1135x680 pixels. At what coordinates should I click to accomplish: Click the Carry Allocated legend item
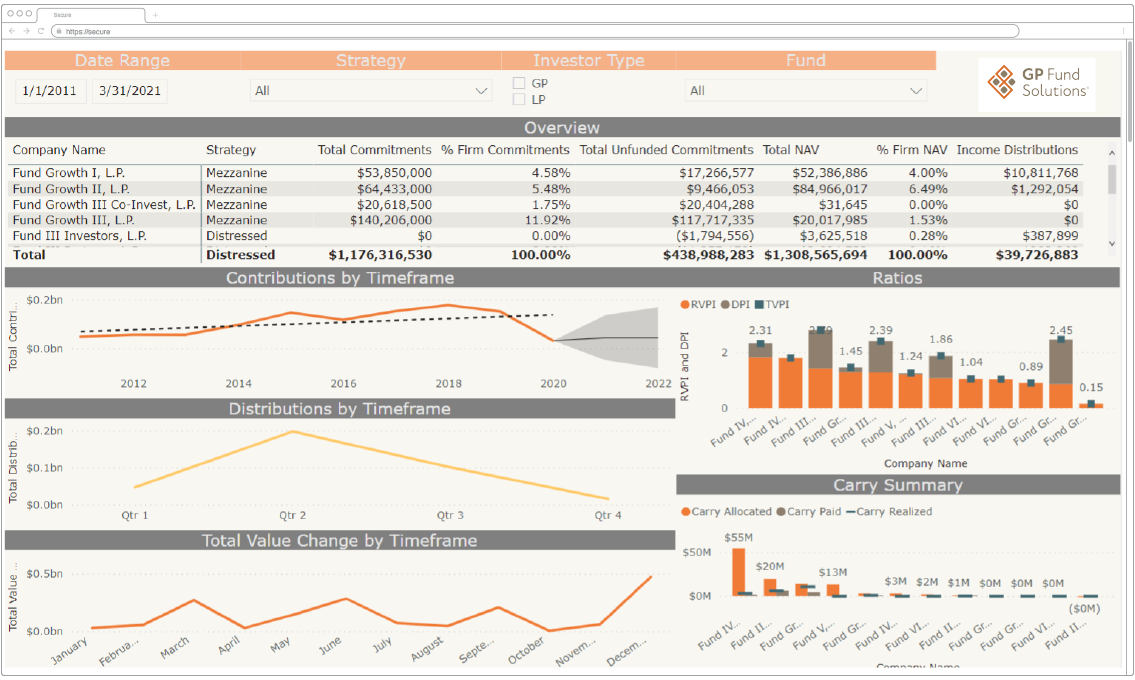tap(726, 511)
